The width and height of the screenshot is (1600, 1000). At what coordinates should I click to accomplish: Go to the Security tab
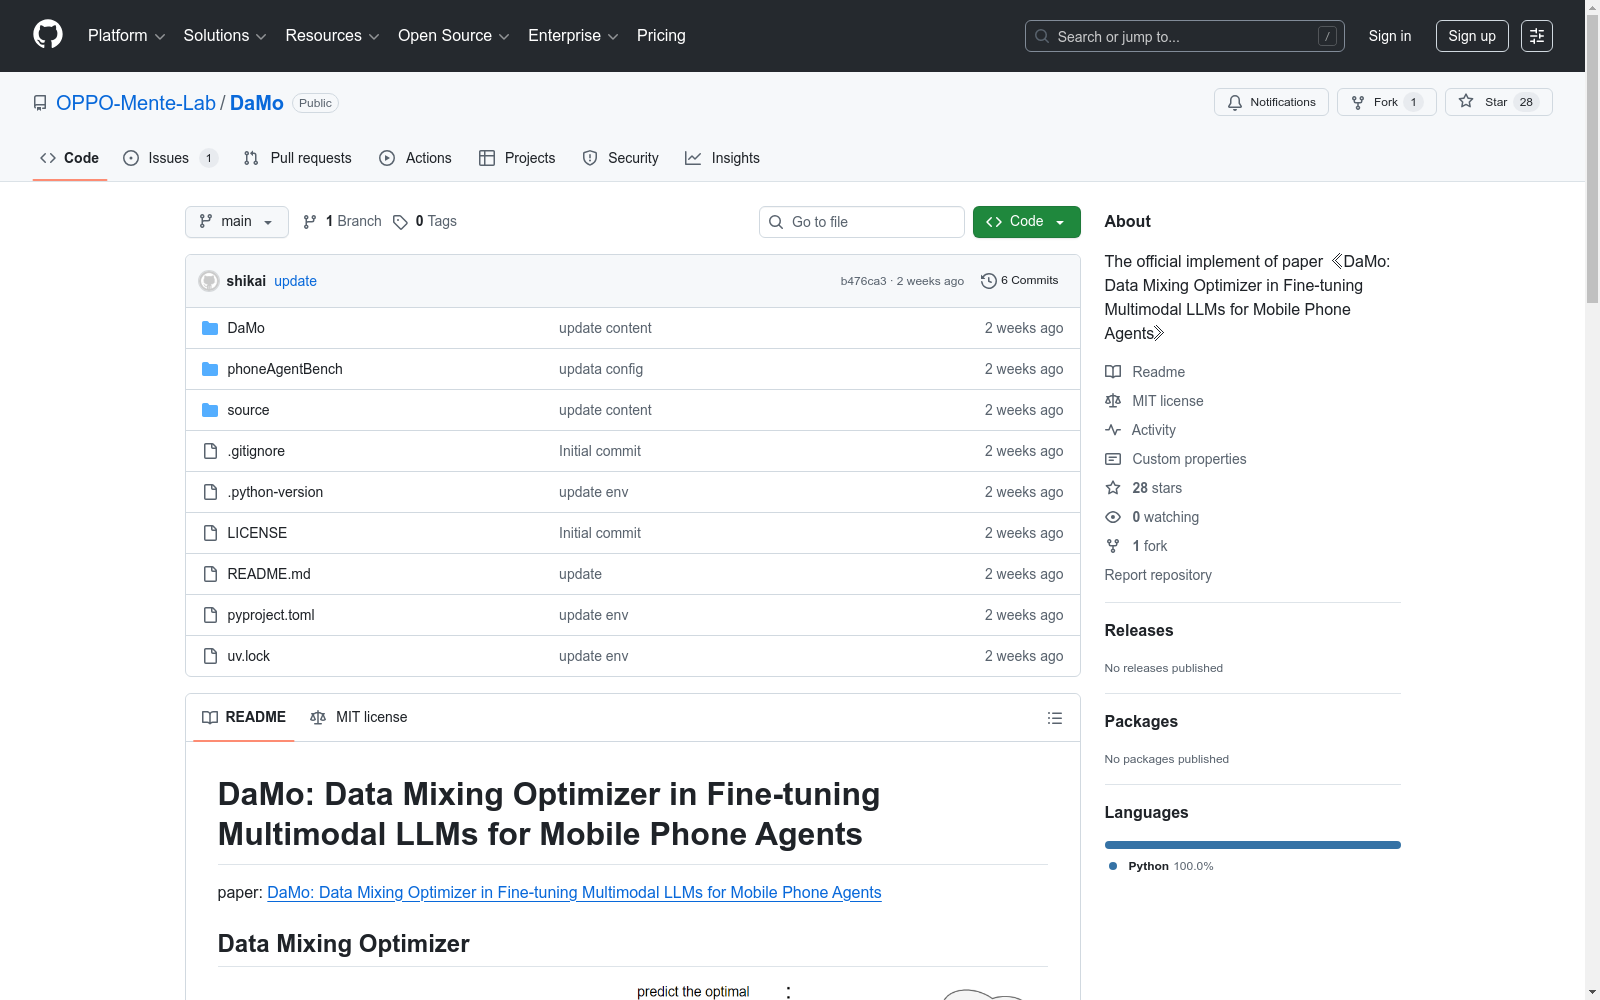click(620, 158)
